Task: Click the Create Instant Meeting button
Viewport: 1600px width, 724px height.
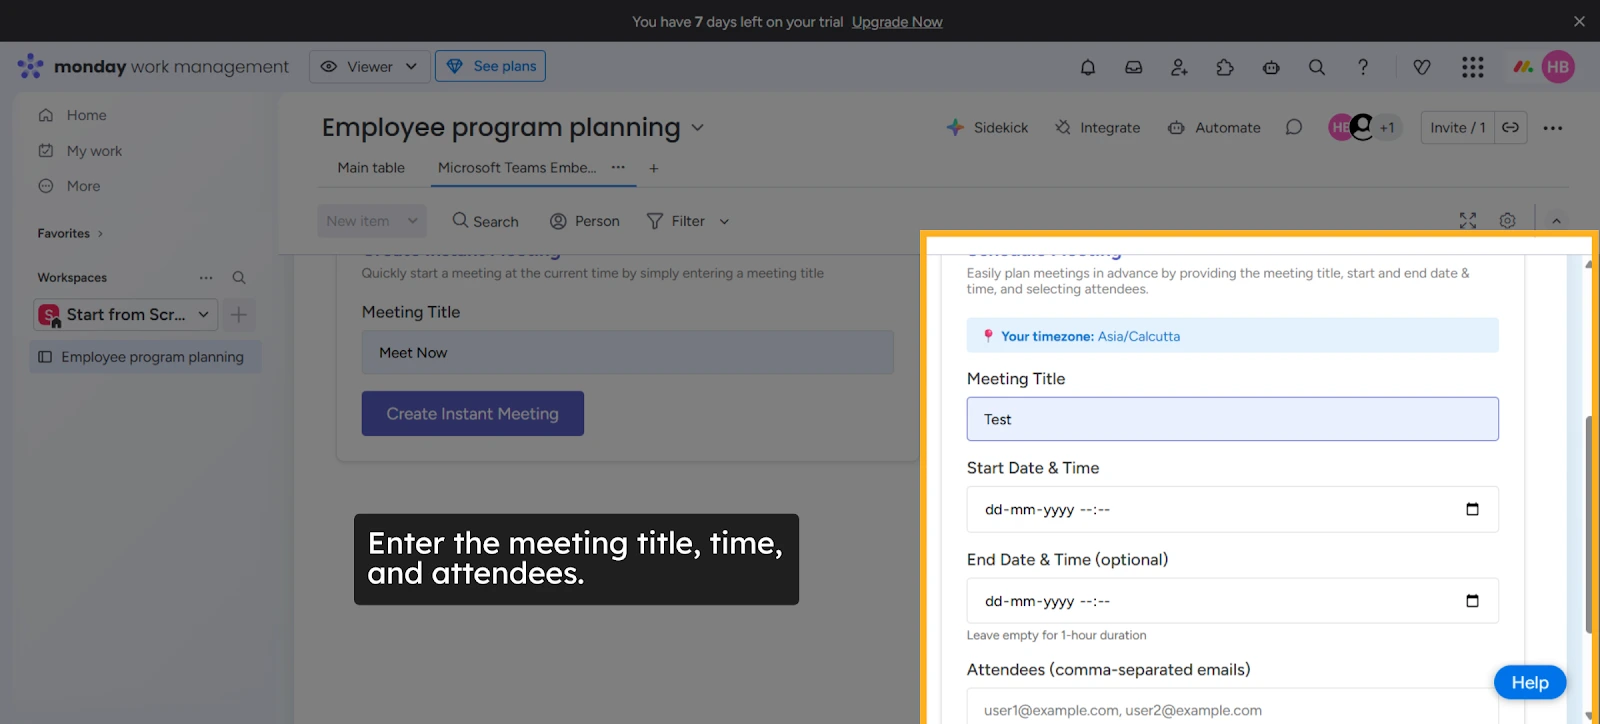Action: (x=472, y=414)
